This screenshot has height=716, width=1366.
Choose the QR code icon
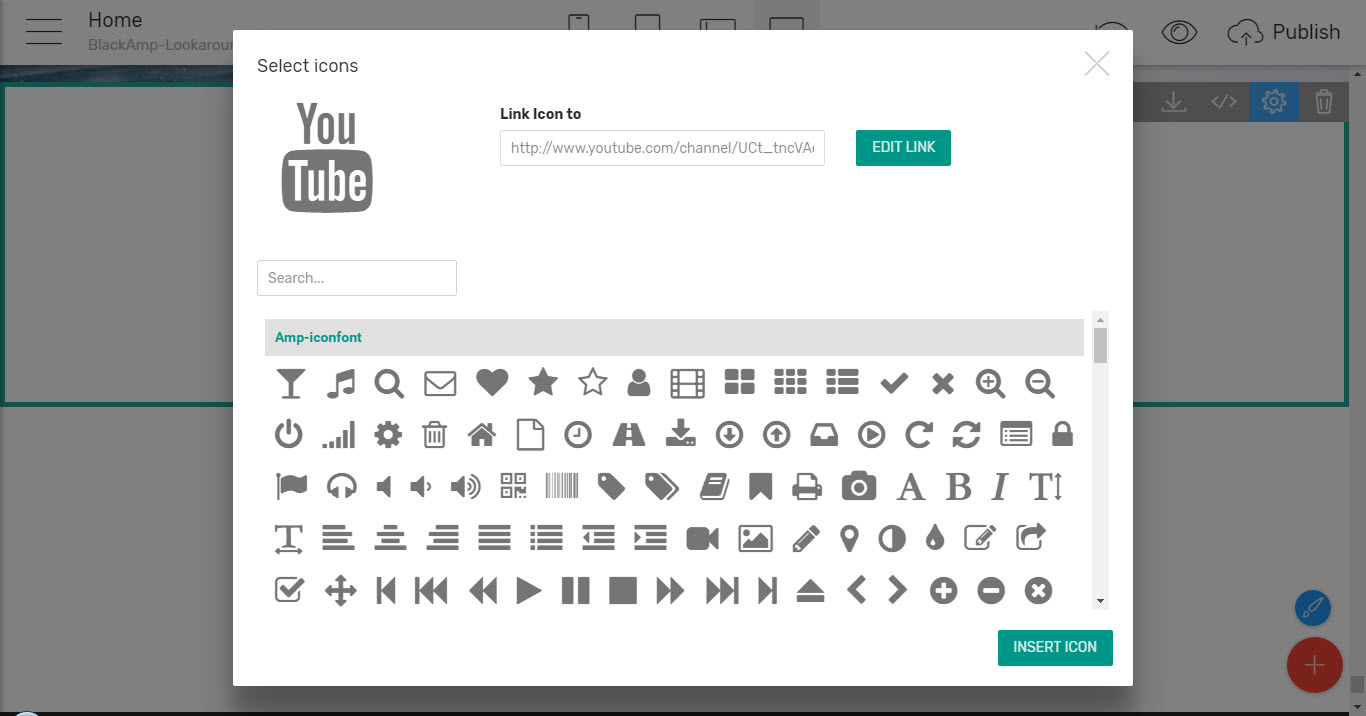(x=513, y=487)
